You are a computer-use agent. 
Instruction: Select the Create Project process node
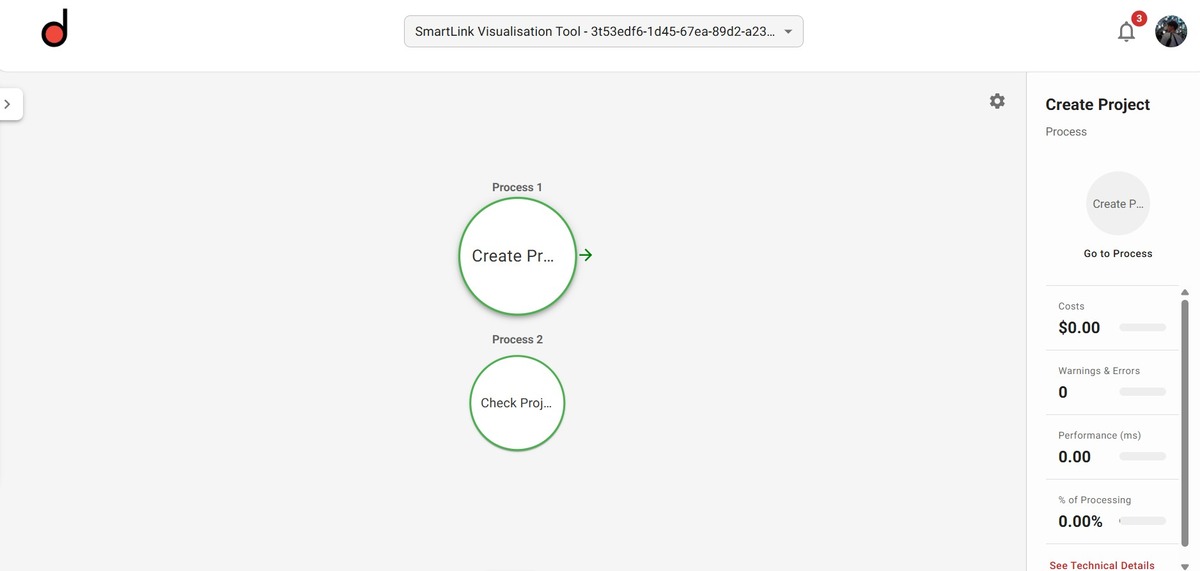[x=517, y=256]
